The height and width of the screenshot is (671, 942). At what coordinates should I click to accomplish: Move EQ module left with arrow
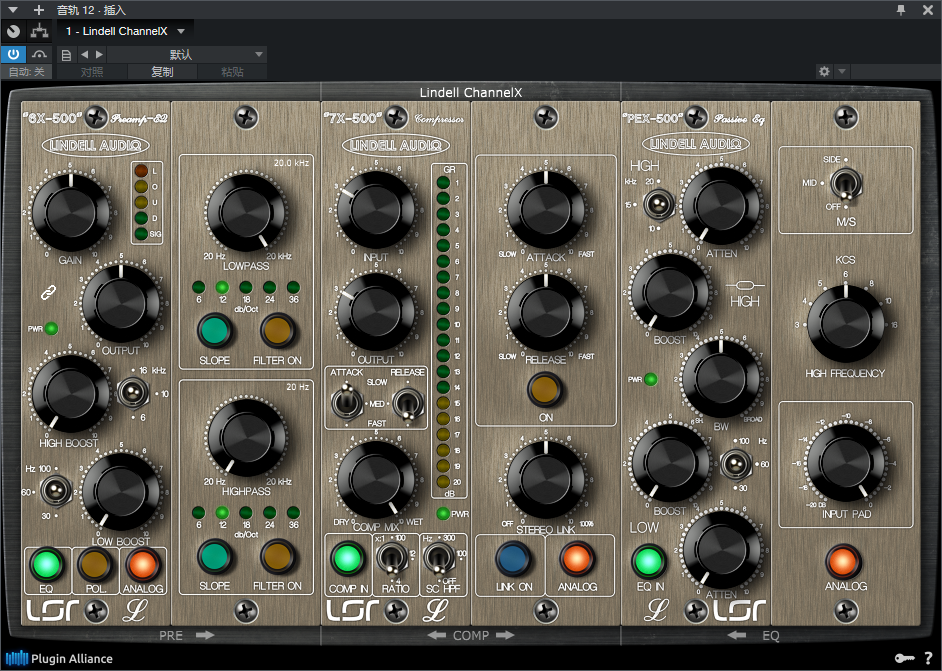point(737,635)
